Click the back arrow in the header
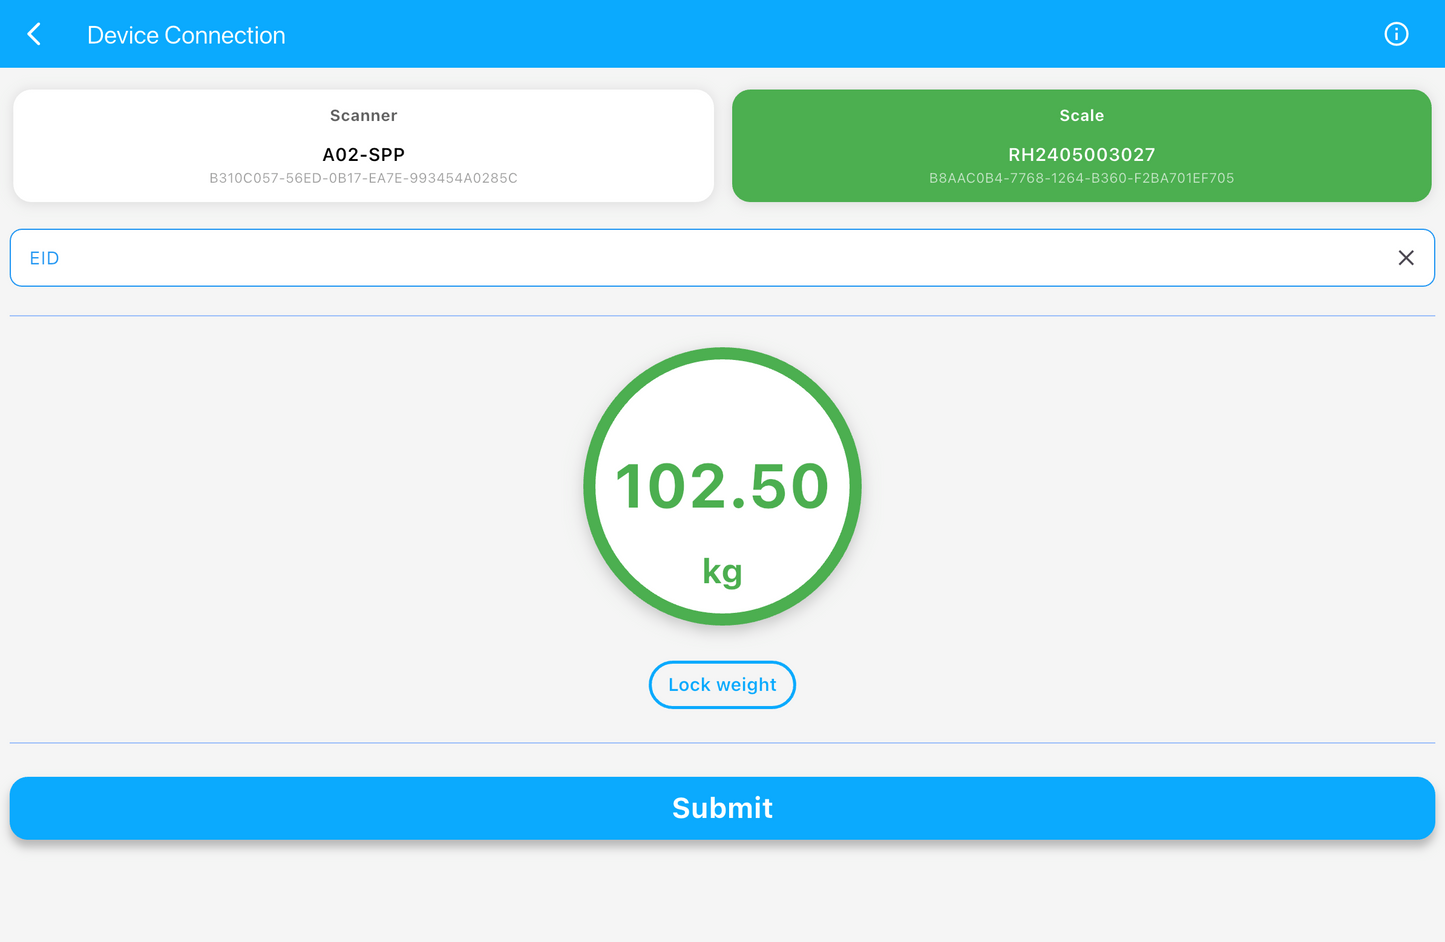 coord(35,33)
